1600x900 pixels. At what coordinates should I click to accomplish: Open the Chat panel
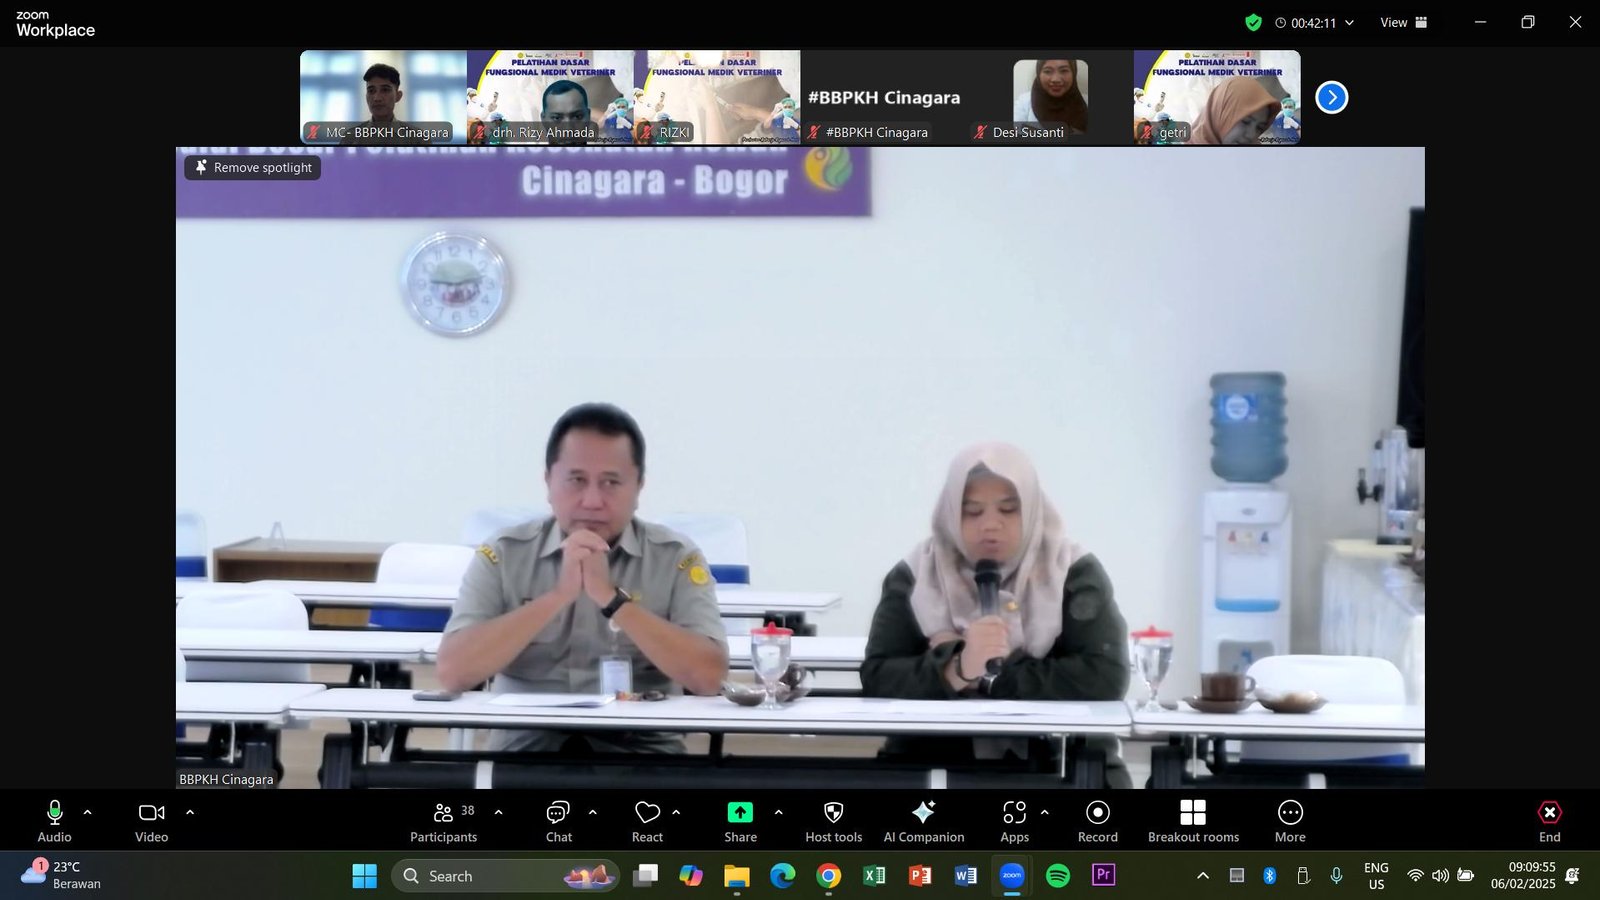pyautogui.click(x=558, y=821)
